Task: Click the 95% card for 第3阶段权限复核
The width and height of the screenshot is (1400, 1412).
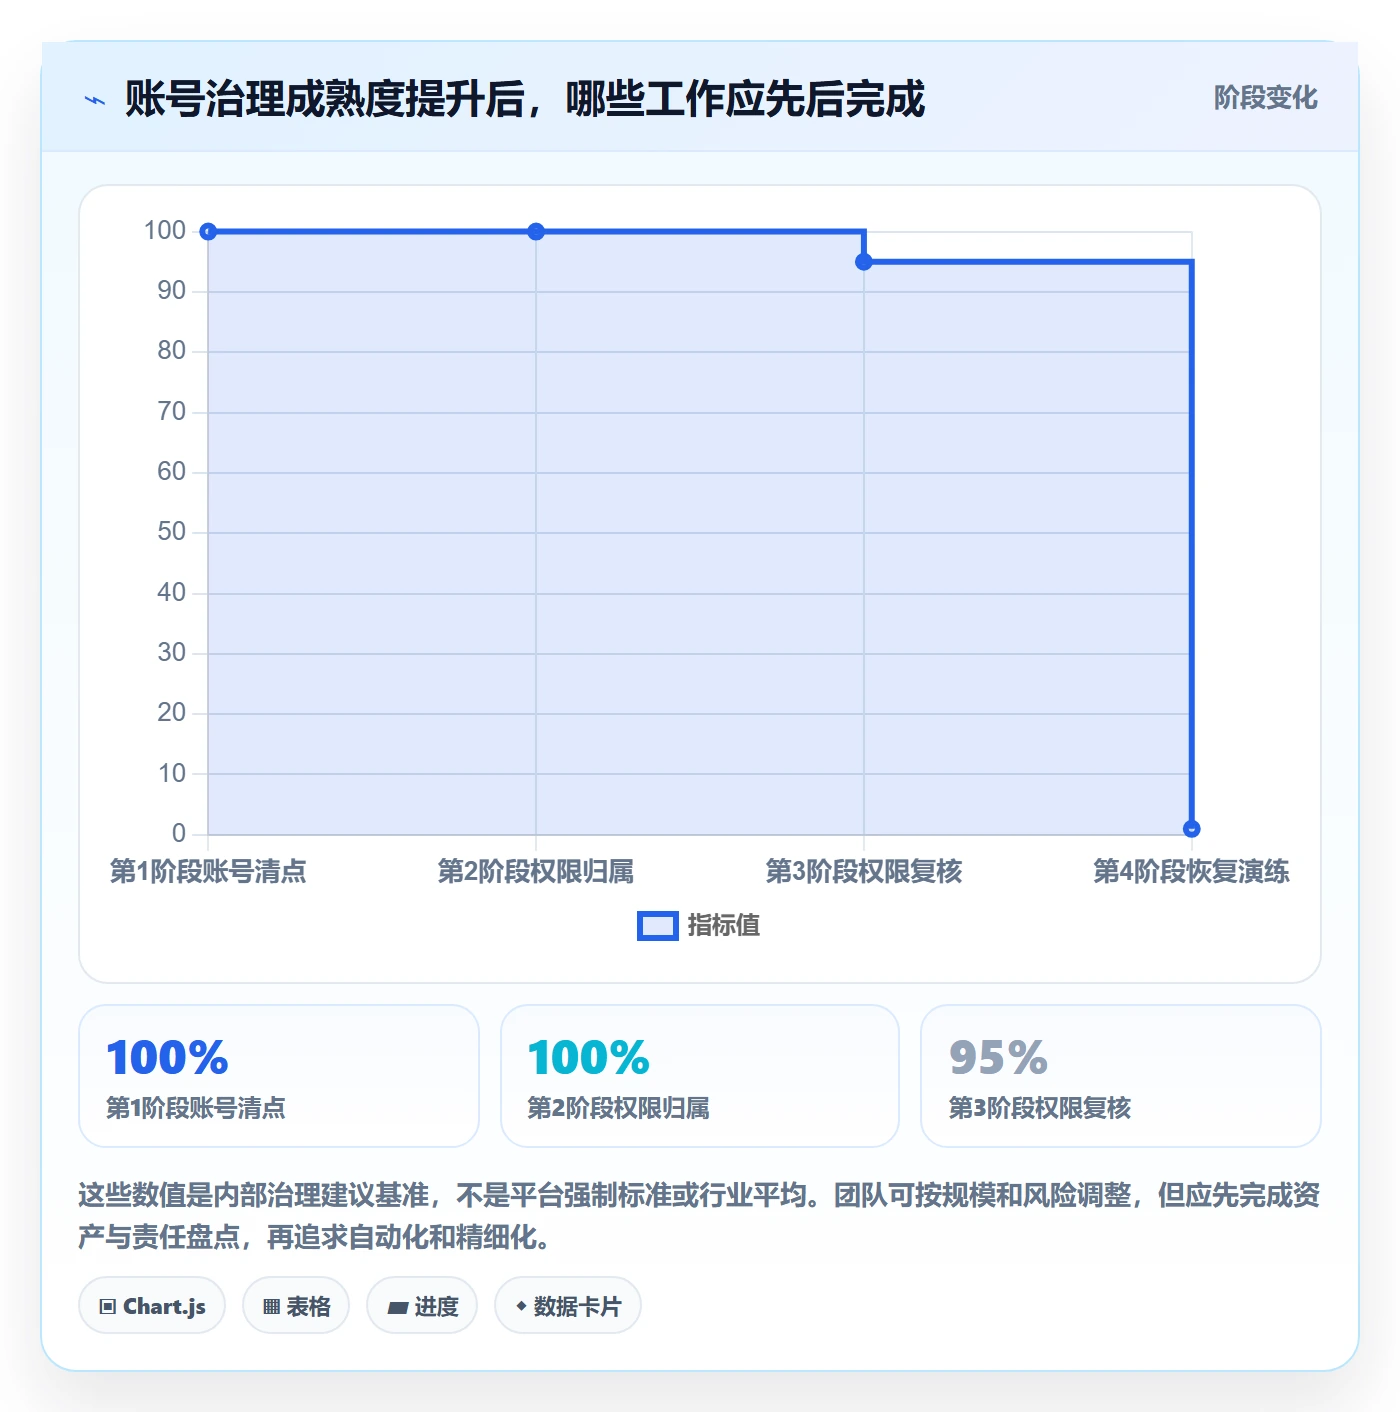Action: (x=1121, y=1076)
